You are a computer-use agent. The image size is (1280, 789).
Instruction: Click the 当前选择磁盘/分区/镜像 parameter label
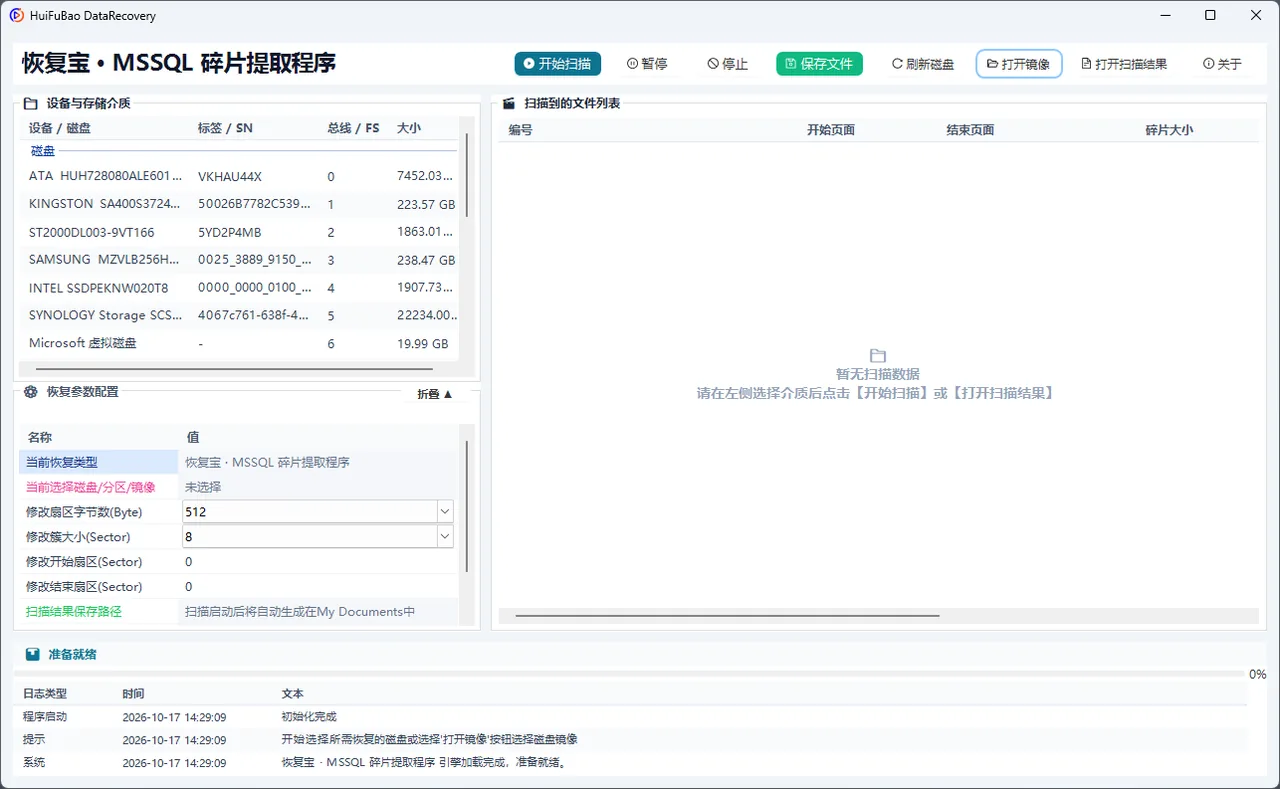[x=90, y=487]
